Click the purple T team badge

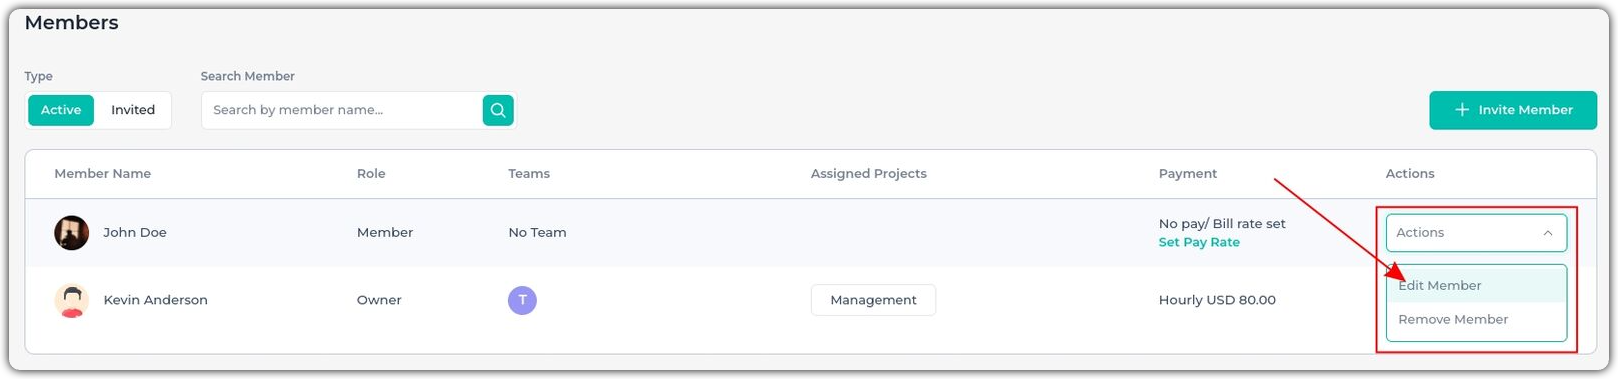point(522,300)
